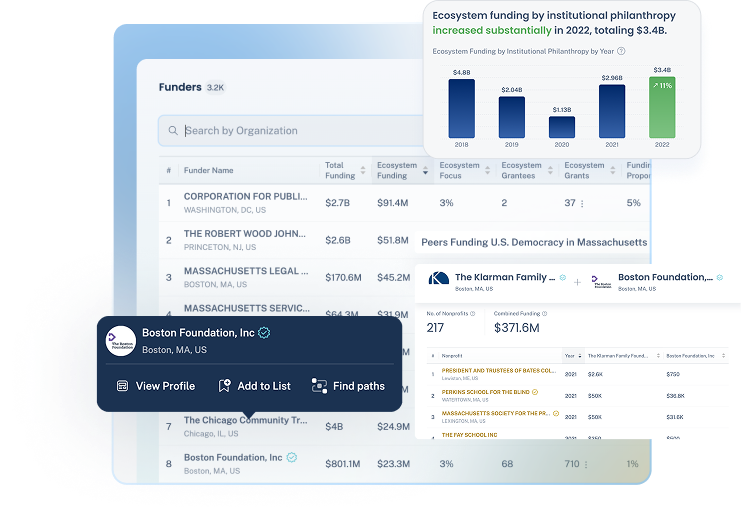The height and width of the screenshot is (529, 741).
Task: Sort by Ecosystem Focus column
Action: [x=459, y=170]
